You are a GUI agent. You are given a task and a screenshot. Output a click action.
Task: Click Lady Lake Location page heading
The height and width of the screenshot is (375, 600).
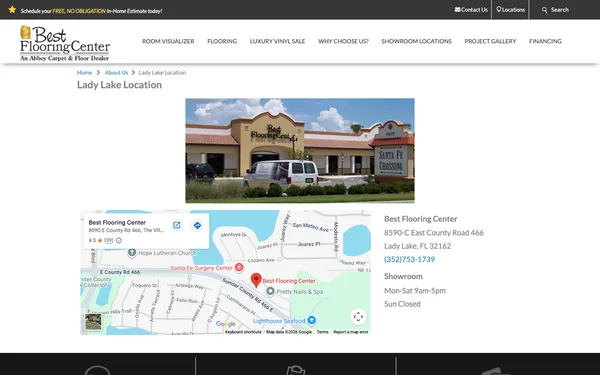[x=119, y=85]
